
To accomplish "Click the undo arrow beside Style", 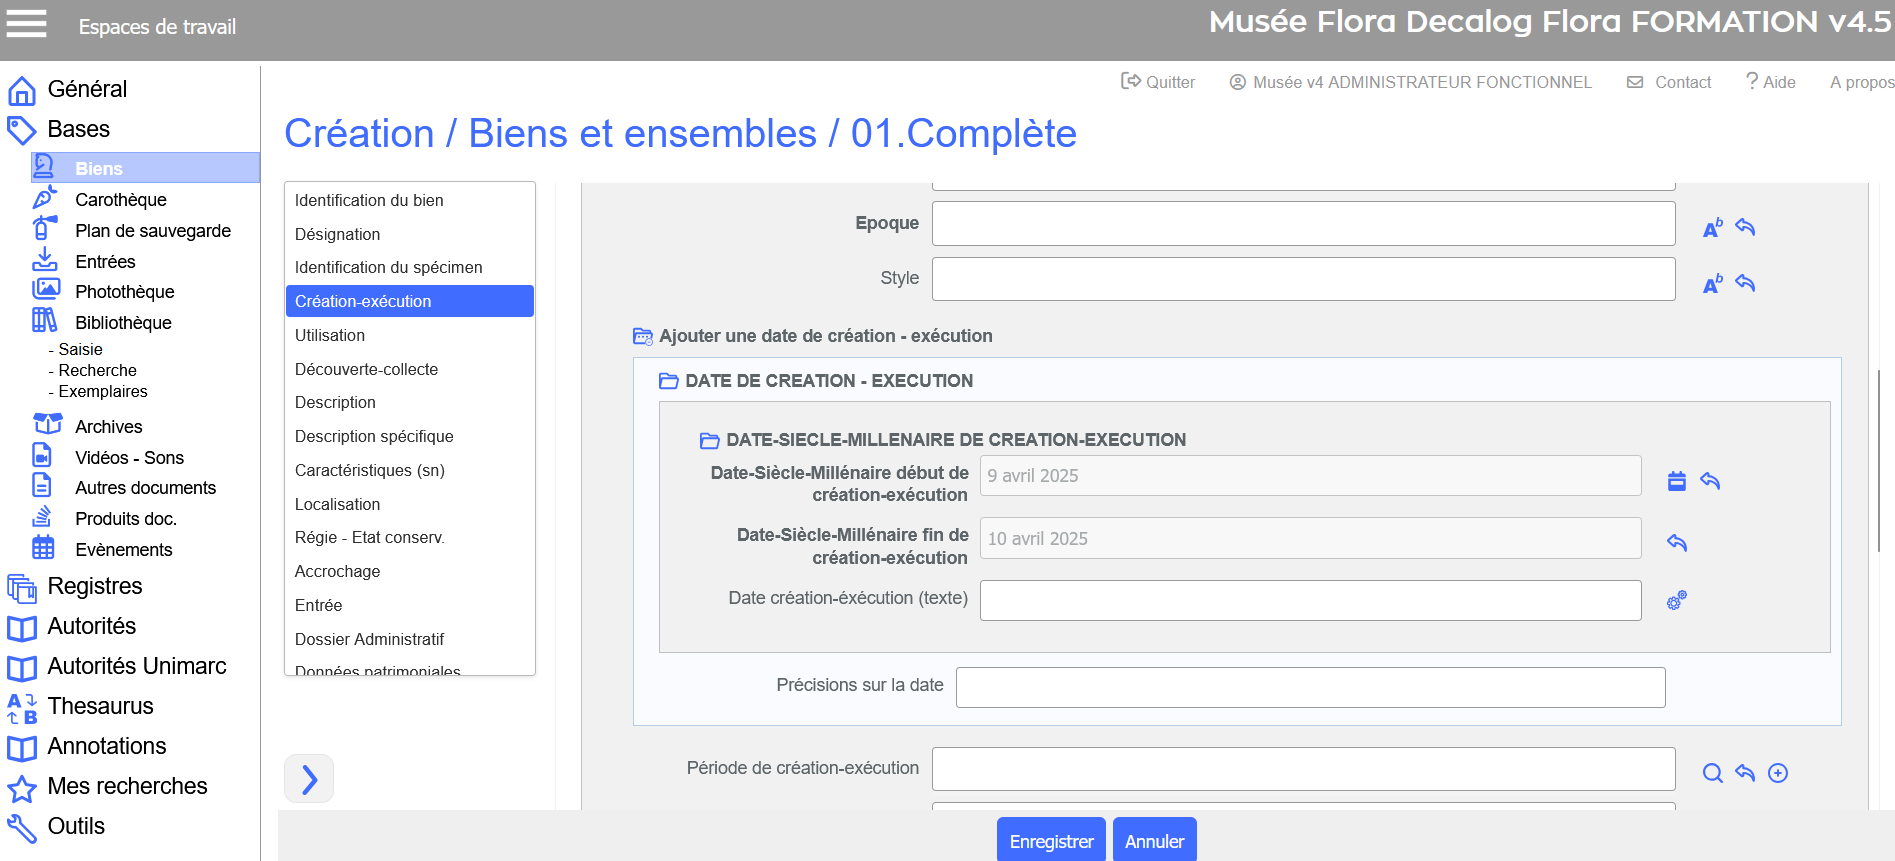I will [1745, 283].
